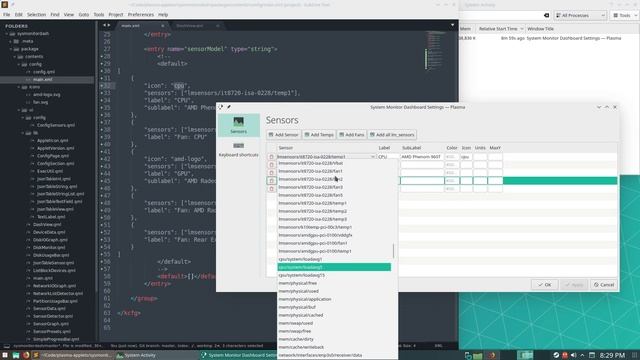Open the Goto menu
The width and height of the screenshot is (640, 360).
point(84,15)
